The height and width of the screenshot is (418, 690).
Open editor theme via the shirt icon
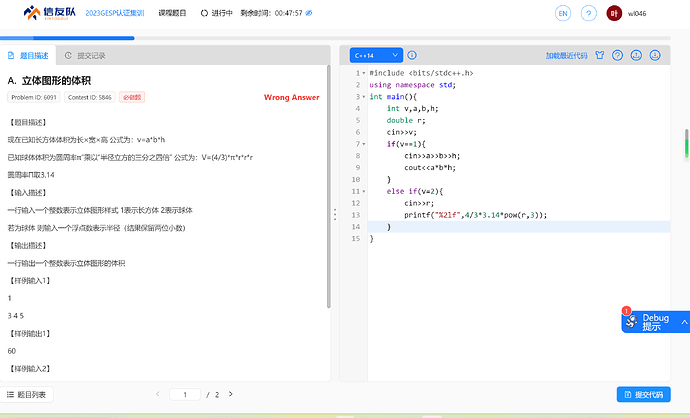(599, 55)
